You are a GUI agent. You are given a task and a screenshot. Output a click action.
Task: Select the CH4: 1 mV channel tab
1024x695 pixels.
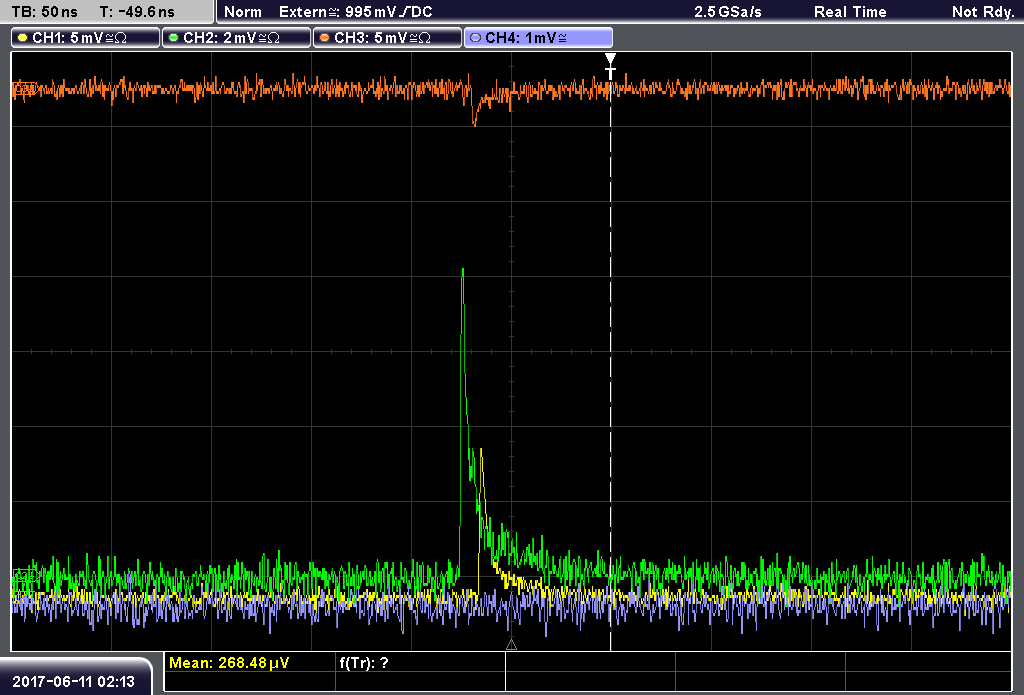pyautogui.click(x=538, y=38)
